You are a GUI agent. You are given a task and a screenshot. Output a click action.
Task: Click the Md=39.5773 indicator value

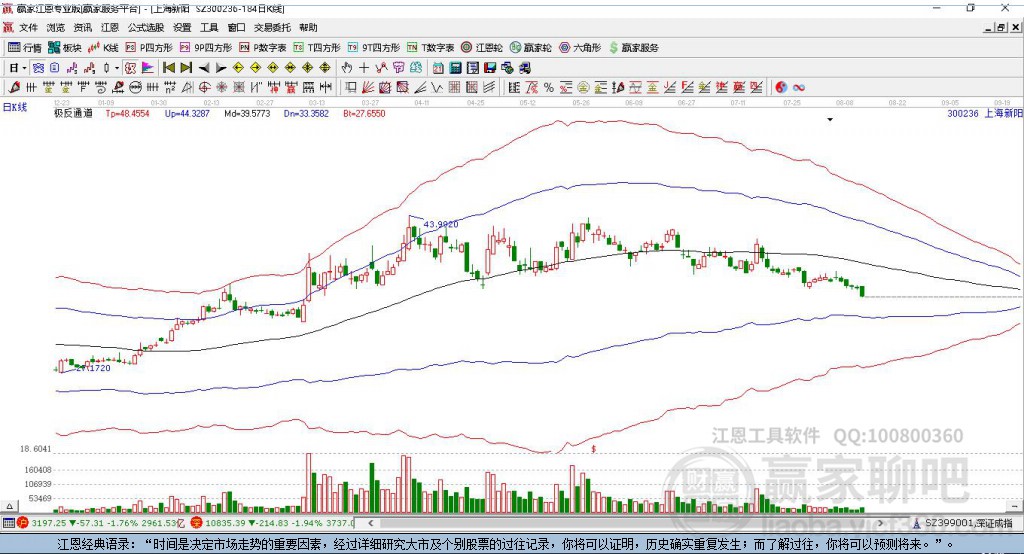coord(247,113)
